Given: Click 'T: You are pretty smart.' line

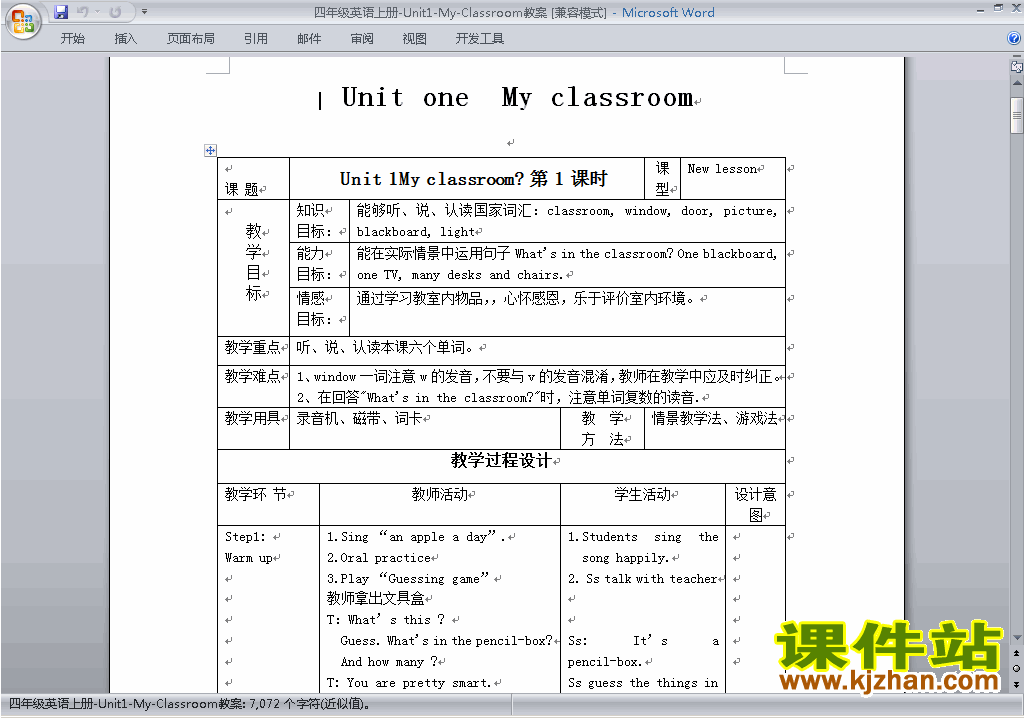Looking at the screenshot, I should click(x=409, y=683).
